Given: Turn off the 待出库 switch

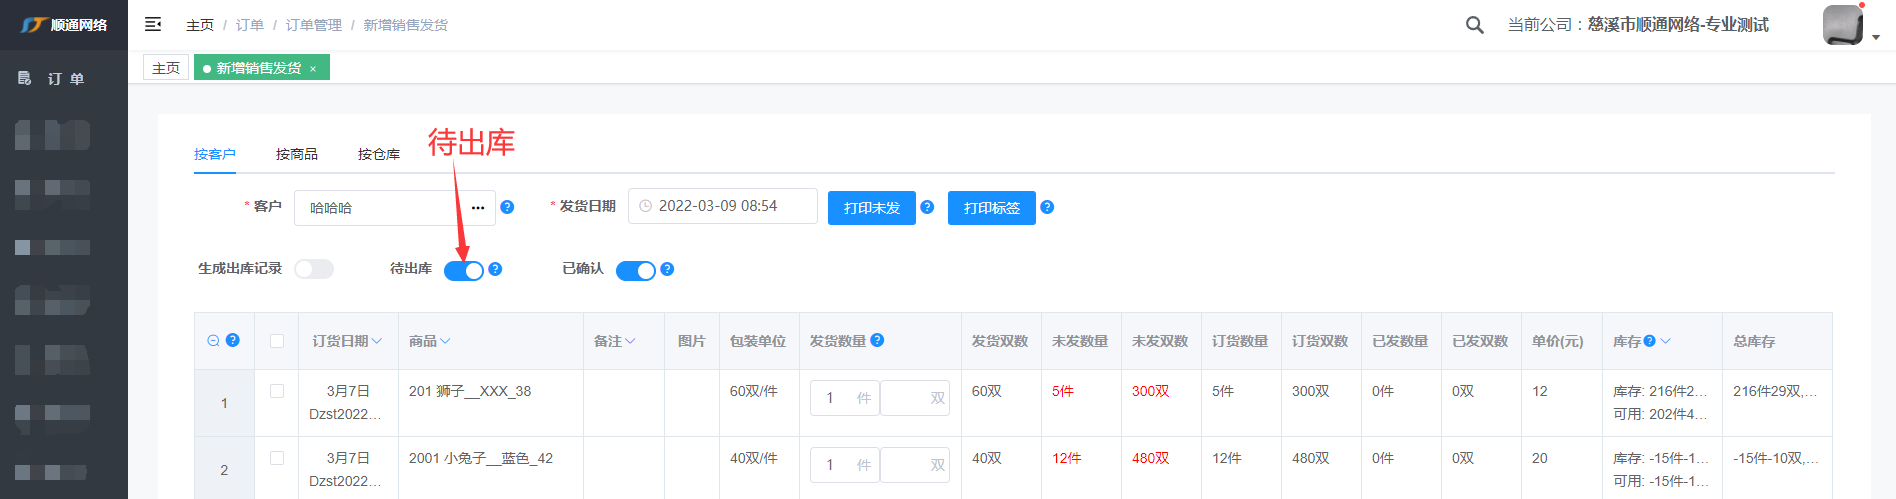Looking at the screenshot, I should click(464, 270).
